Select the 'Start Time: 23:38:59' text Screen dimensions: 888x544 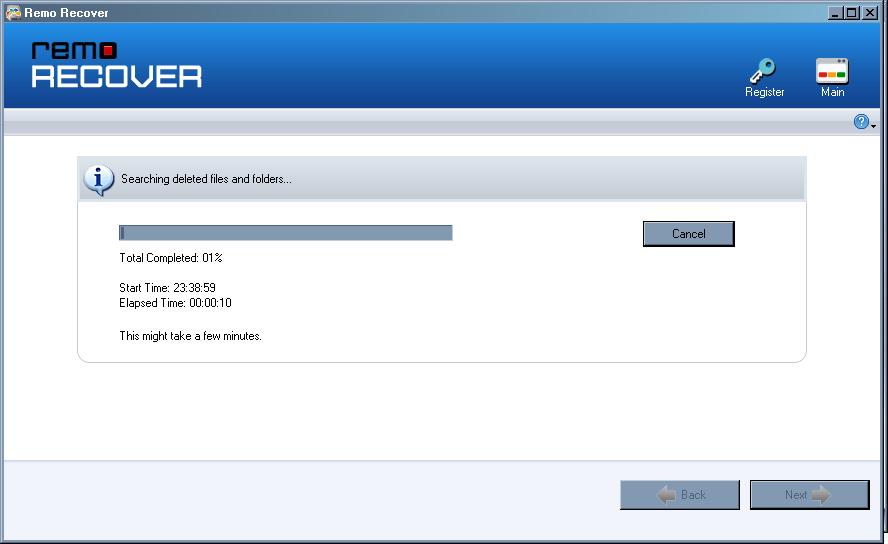click(x=167, y=288)
